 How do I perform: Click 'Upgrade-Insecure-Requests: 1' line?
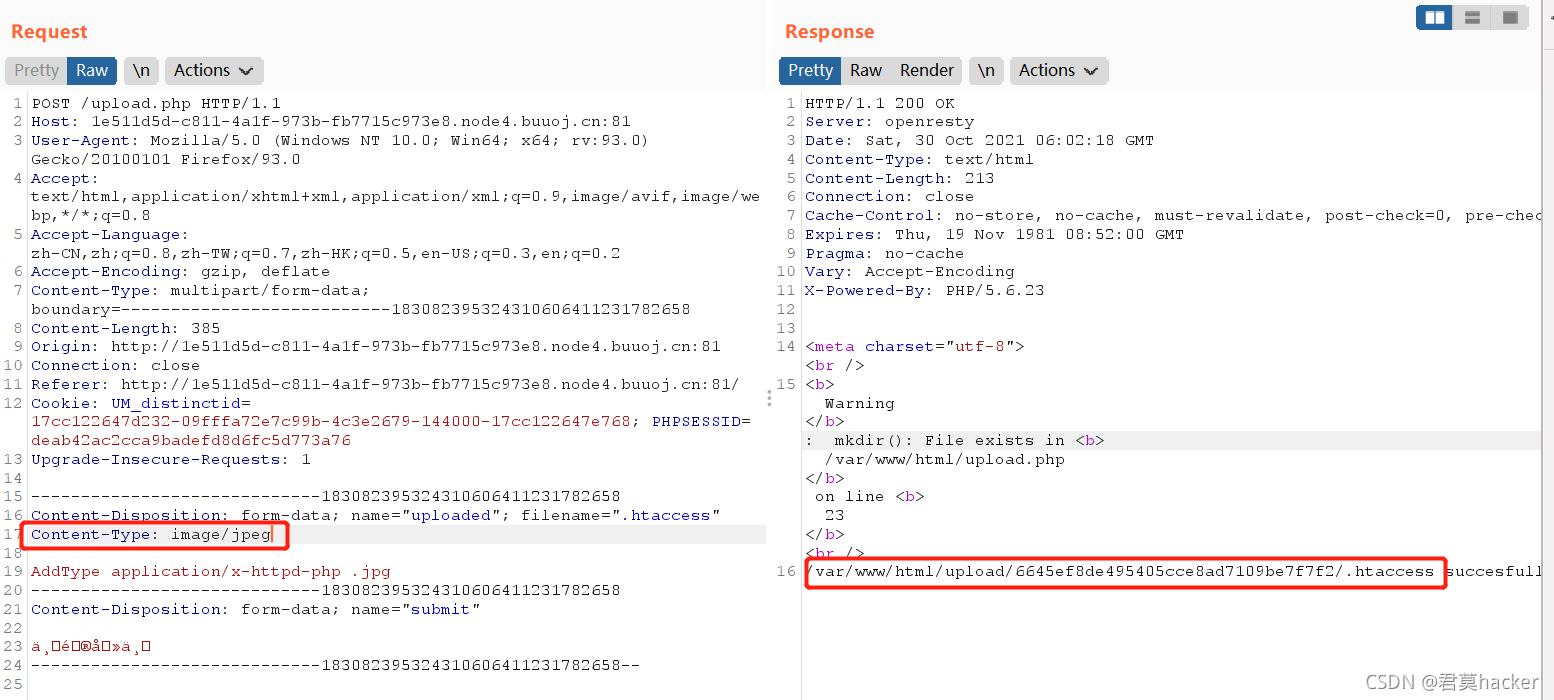coord(171,460)
